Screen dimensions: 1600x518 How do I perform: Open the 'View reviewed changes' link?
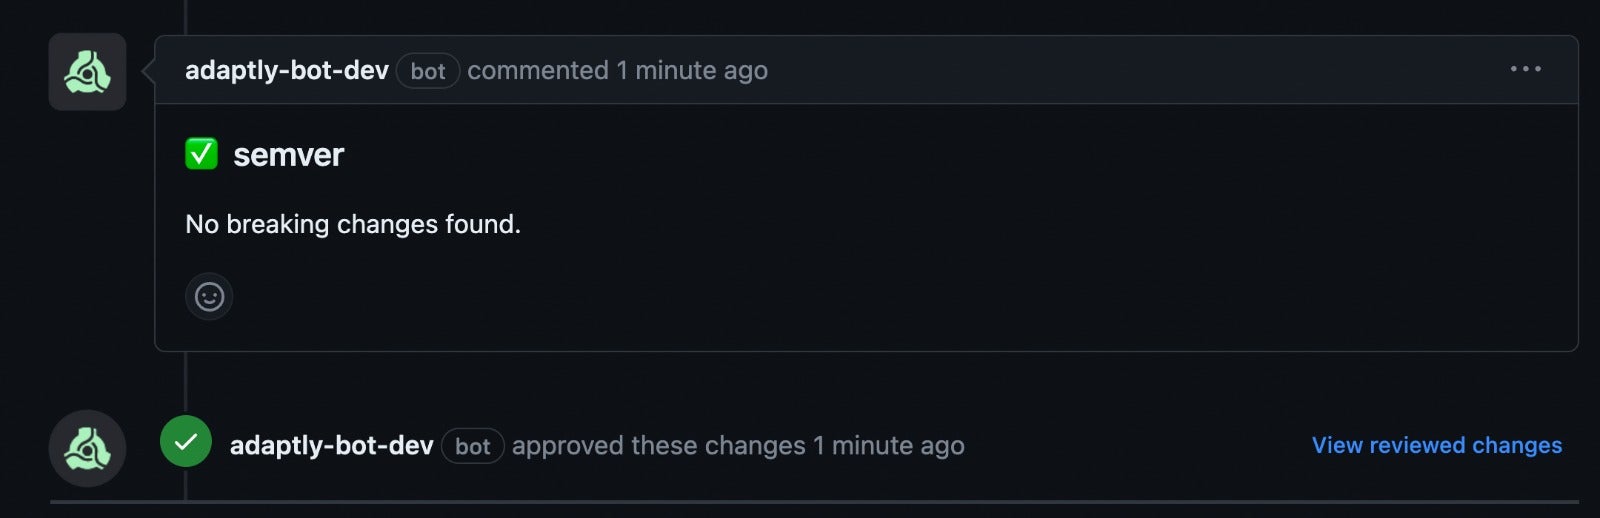point(1436,445)
